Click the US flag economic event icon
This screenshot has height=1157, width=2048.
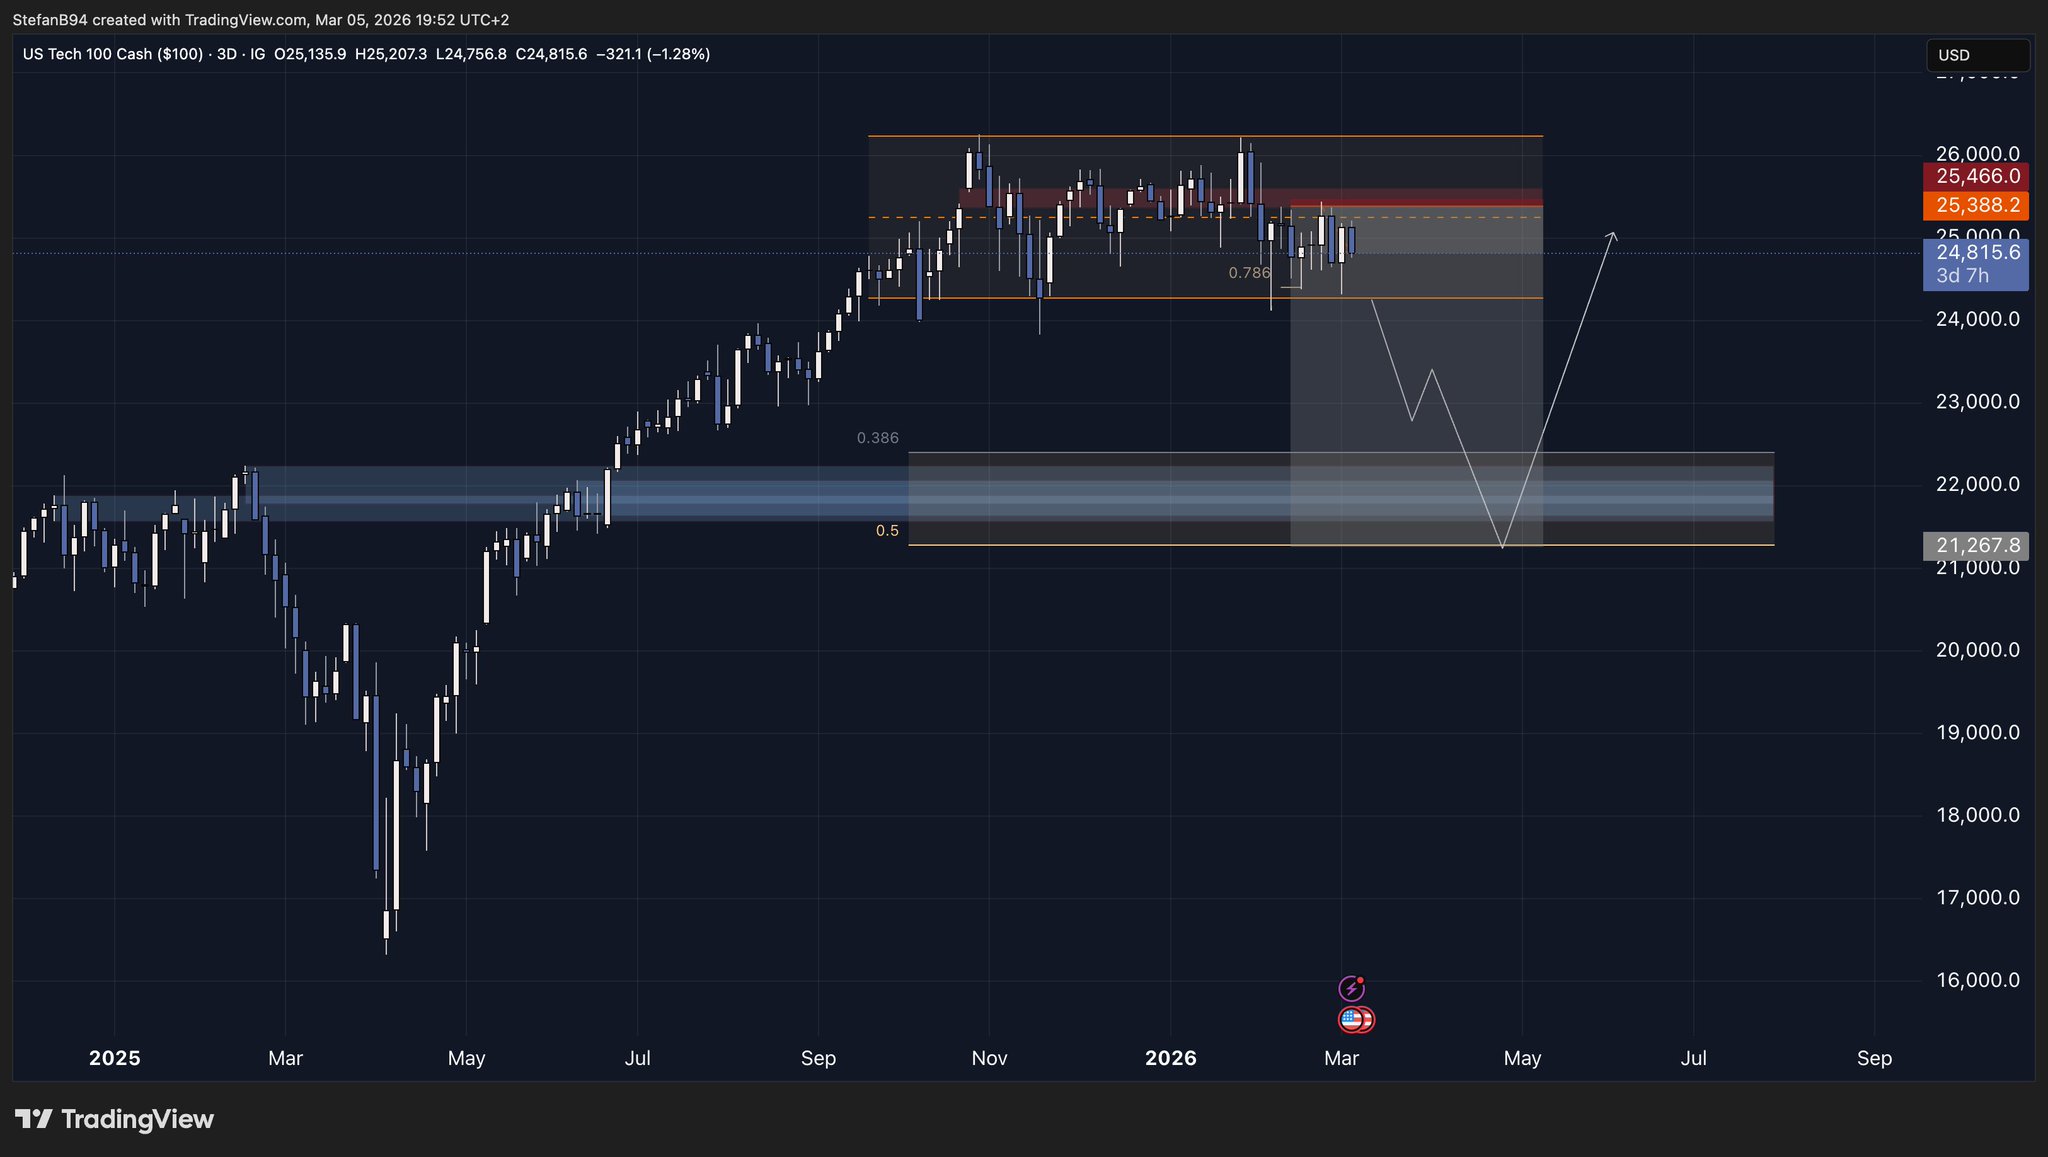click(x=1354, y=1020)
